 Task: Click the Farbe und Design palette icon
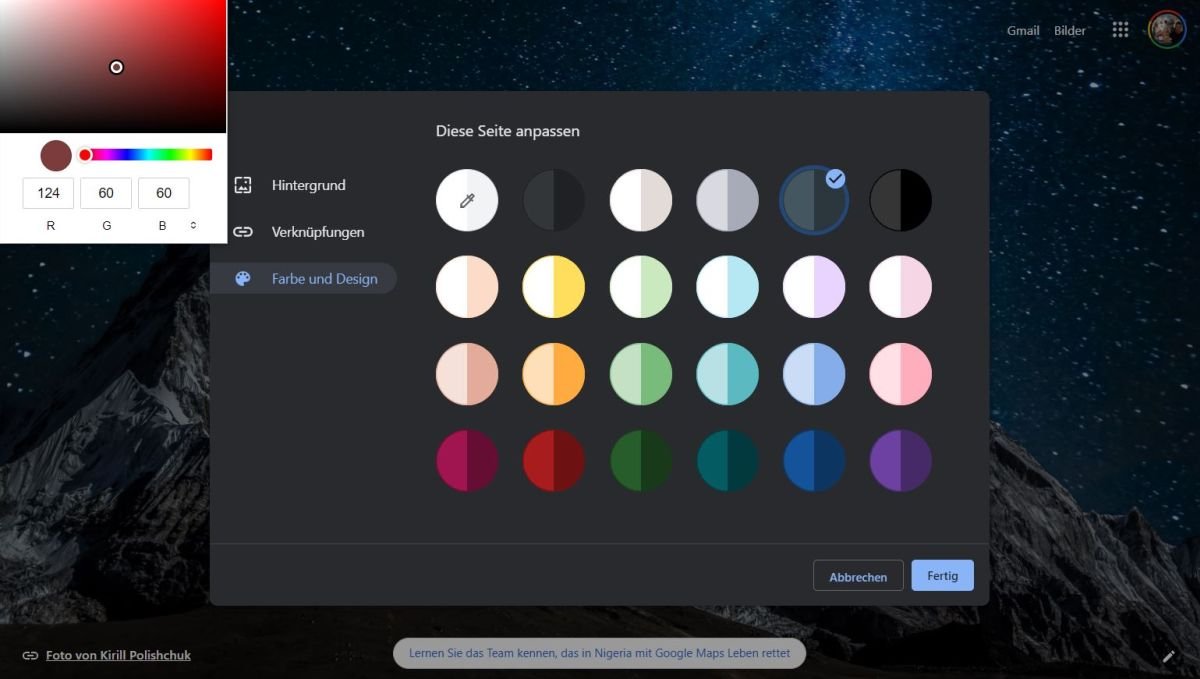[243, 279]
